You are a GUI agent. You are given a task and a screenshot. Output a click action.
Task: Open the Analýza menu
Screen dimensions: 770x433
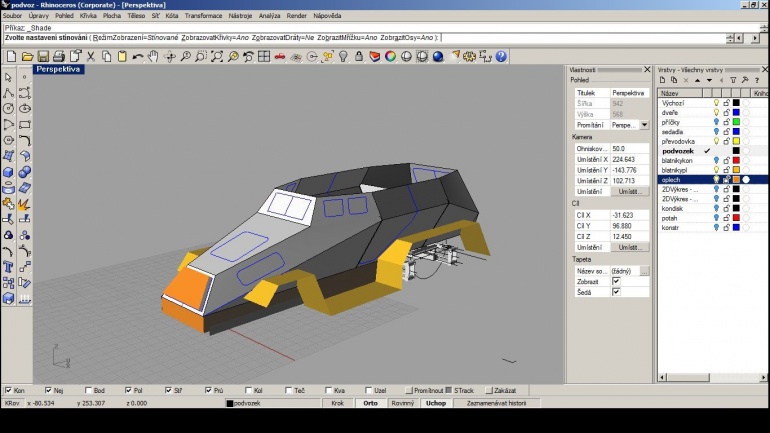pos(270,16)
